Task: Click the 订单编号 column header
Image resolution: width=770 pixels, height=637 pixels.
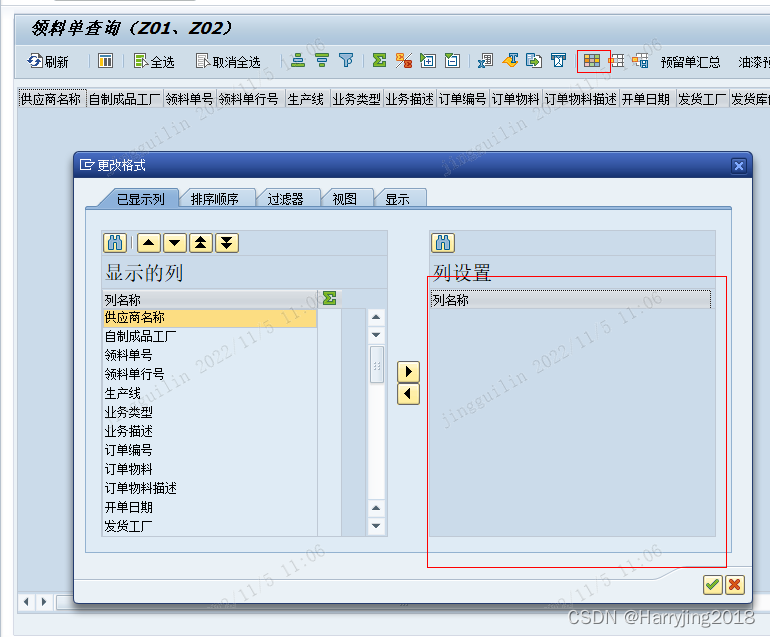Action: click(463, 99)
